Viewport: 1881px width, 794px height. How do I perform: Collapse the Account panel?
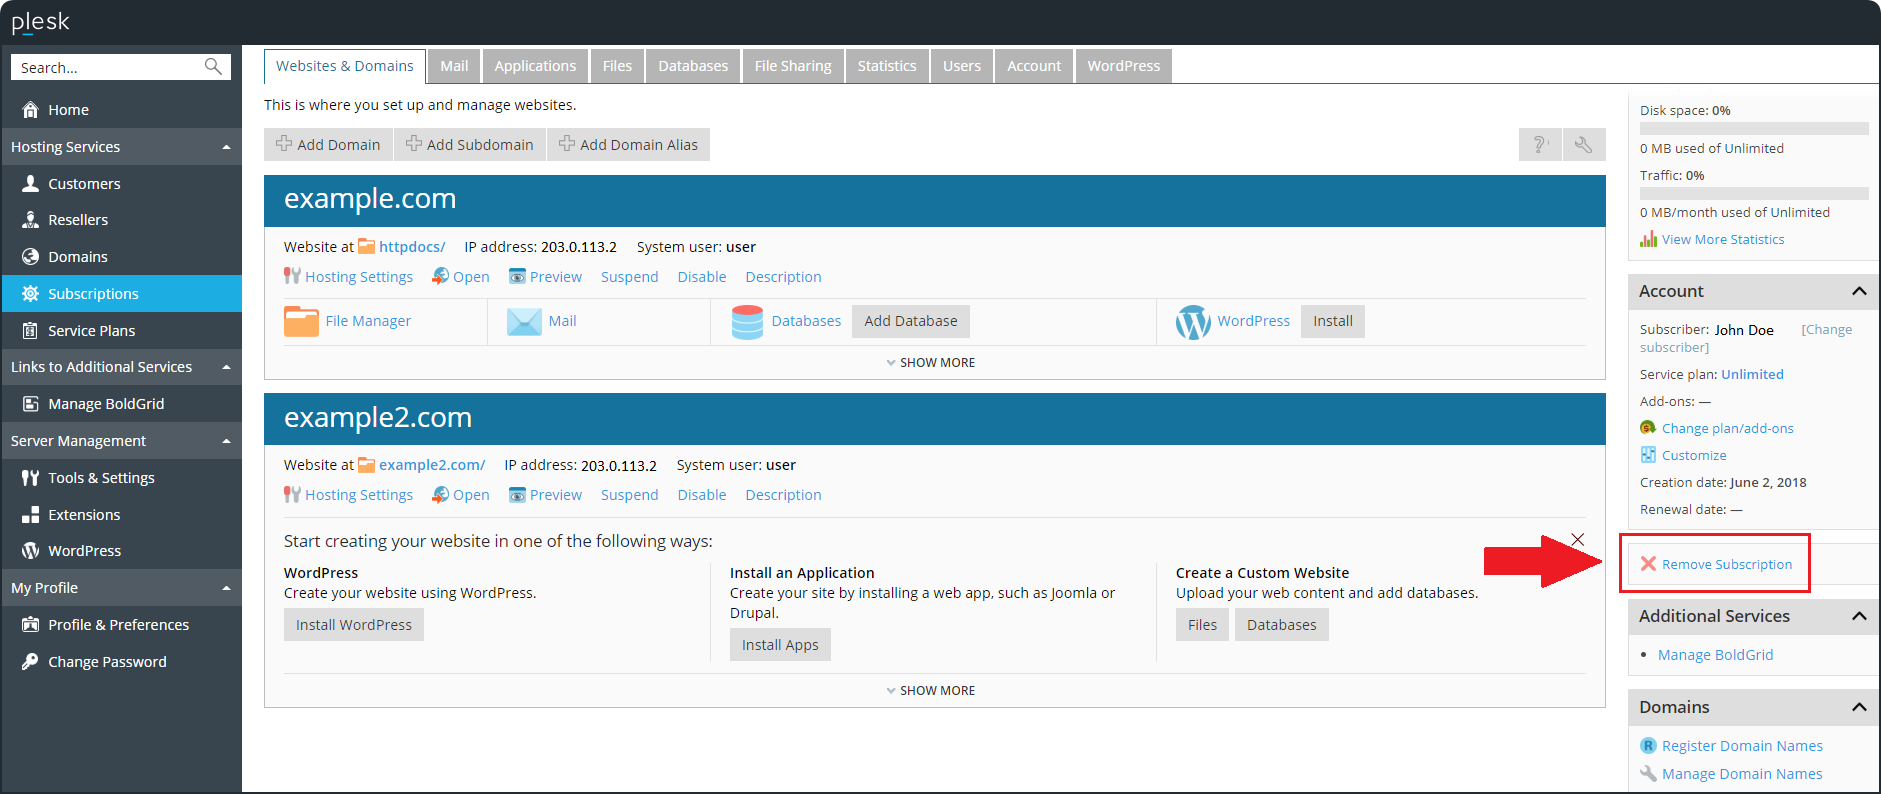(x=1858, y=291)
